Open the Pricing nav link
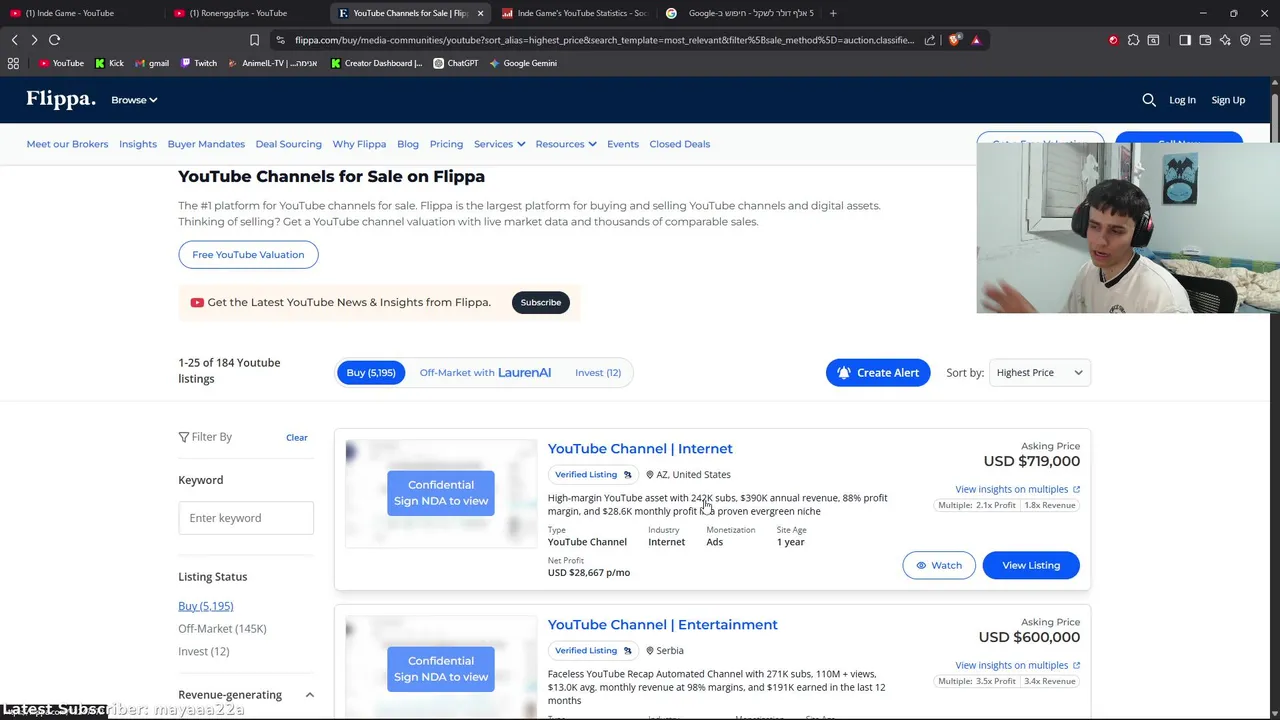The image size is (1280, 720). pos(446,144)
